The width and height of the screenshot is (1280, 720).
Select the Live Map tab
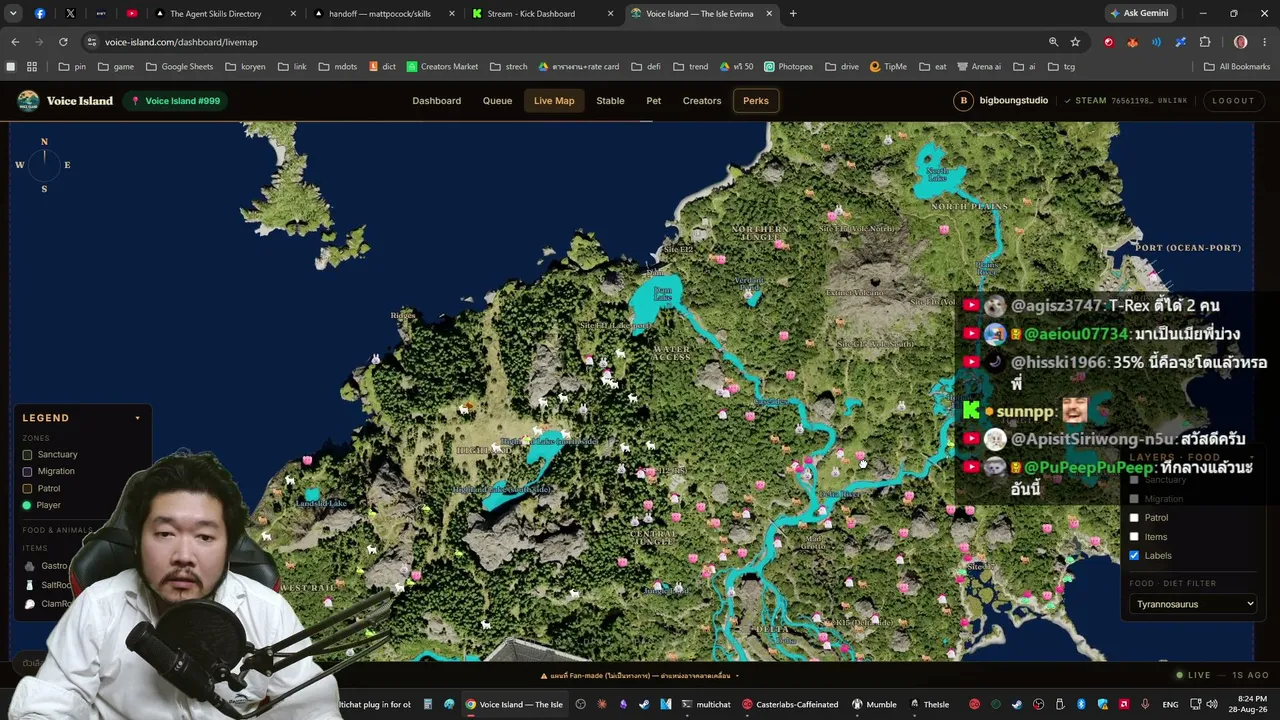tap(554, 101)
